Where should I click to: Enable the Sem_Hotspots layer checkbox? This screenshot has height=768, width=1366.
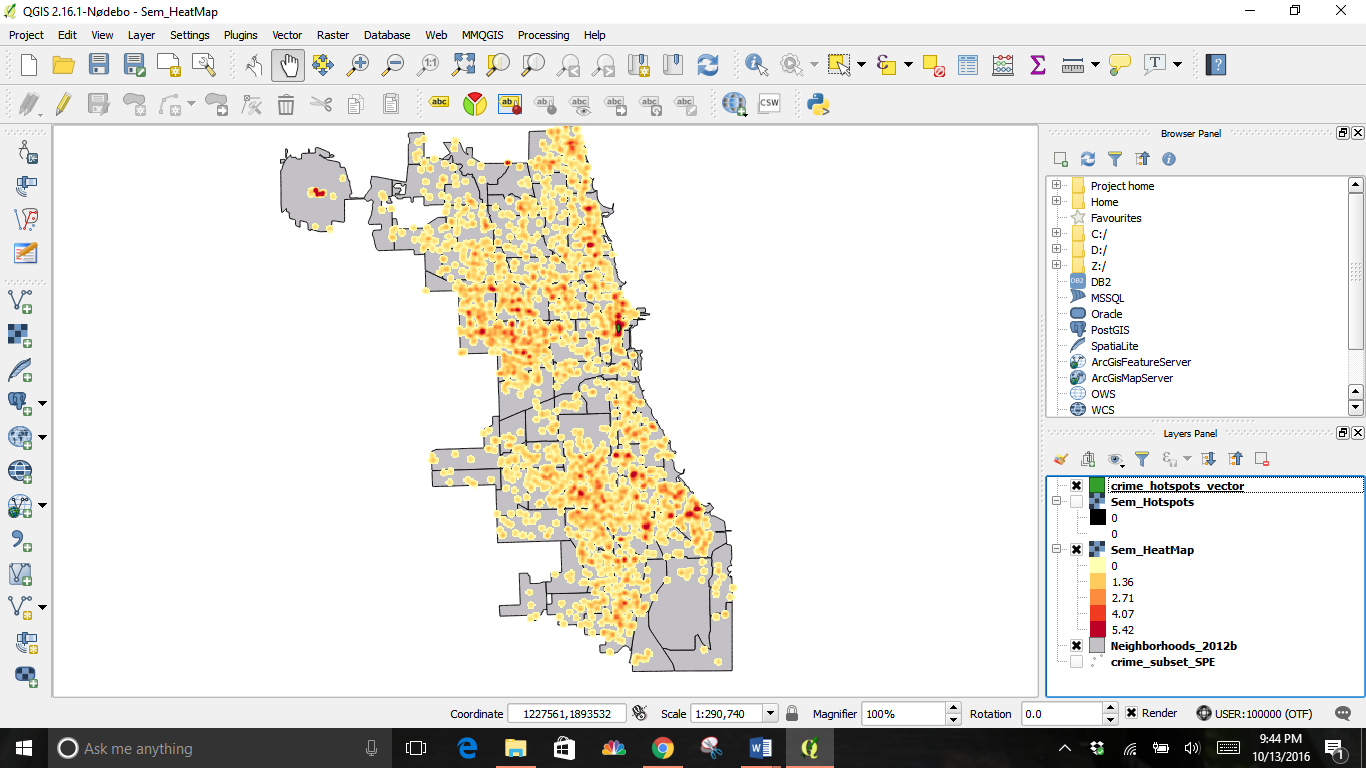tap(1076, 502)
